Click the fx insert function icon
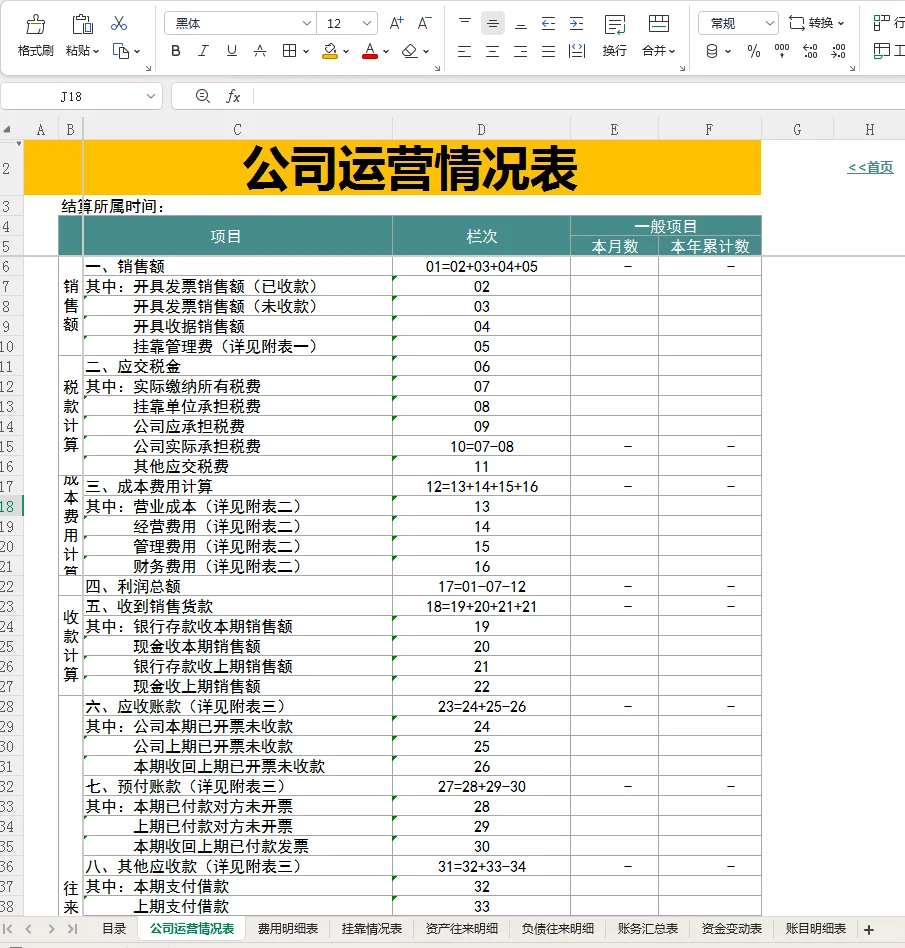 click(x=233, y=97)
